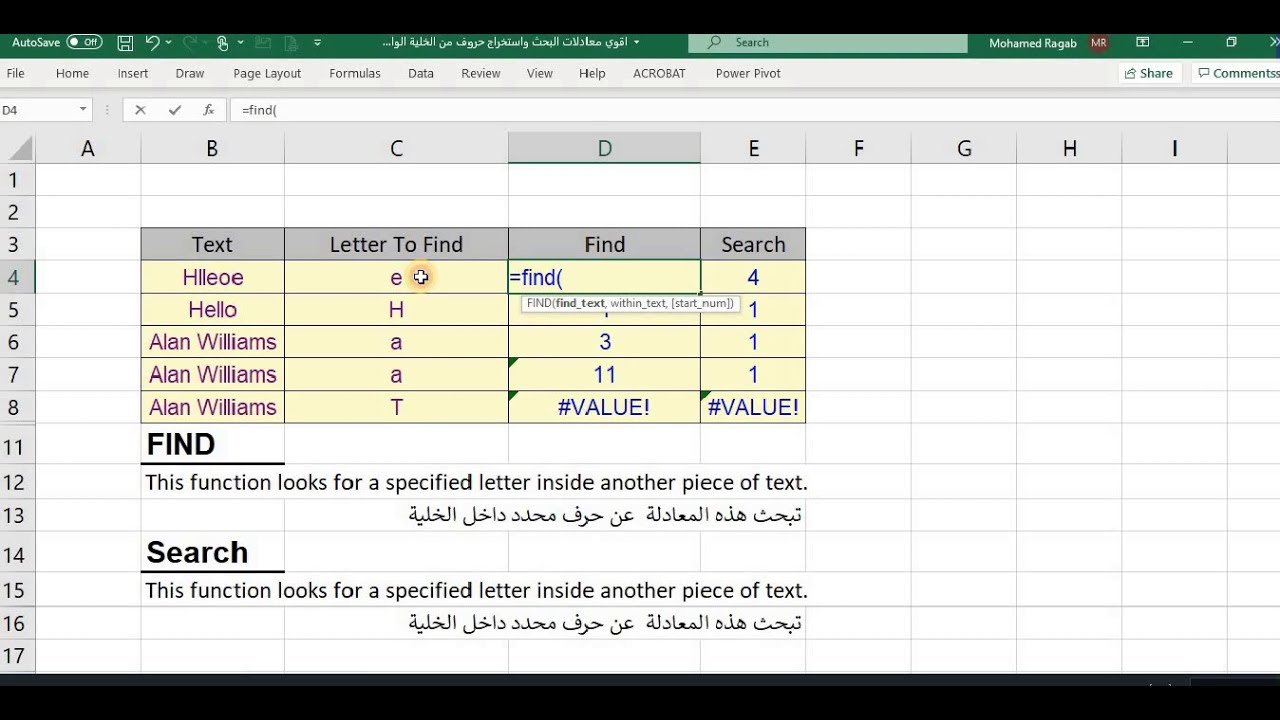Switch to the Draw tab
The width and height of the screenshot is (1280, 720).
pyautogui.click(x=189, y=73)
